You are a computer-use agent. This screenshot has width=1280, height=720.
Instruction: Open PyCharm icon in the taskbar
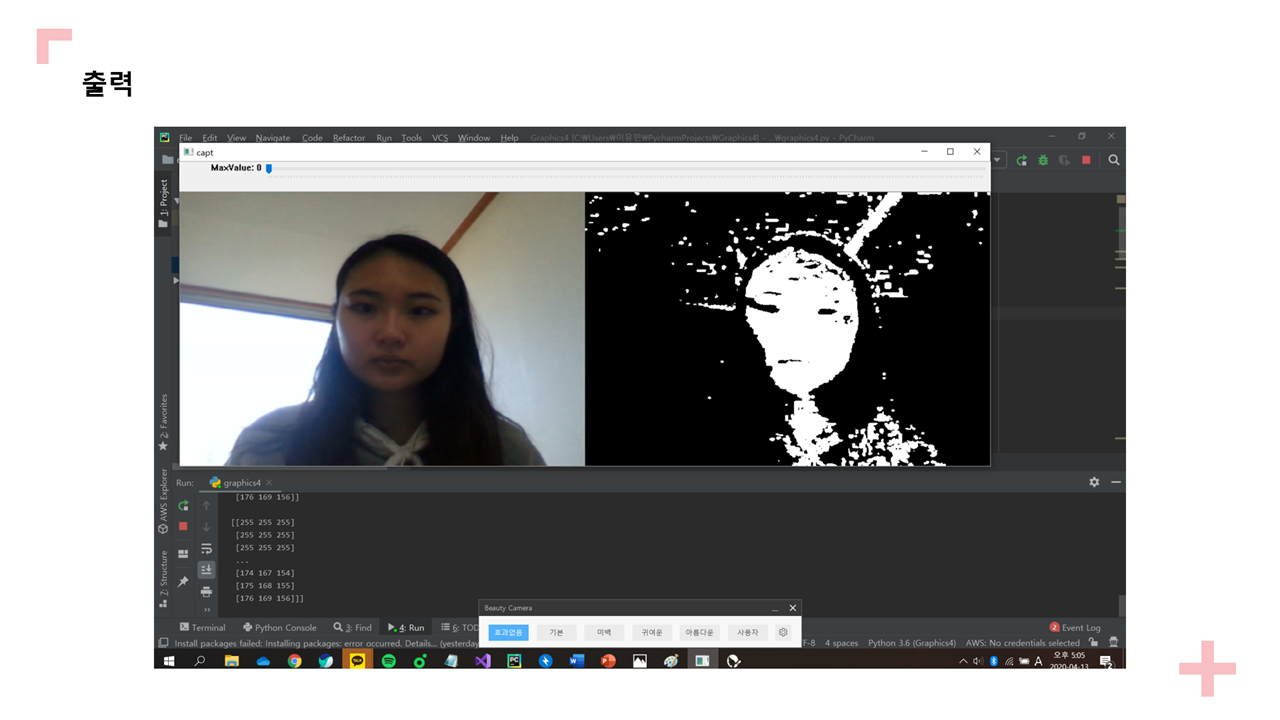pos(514,661)
